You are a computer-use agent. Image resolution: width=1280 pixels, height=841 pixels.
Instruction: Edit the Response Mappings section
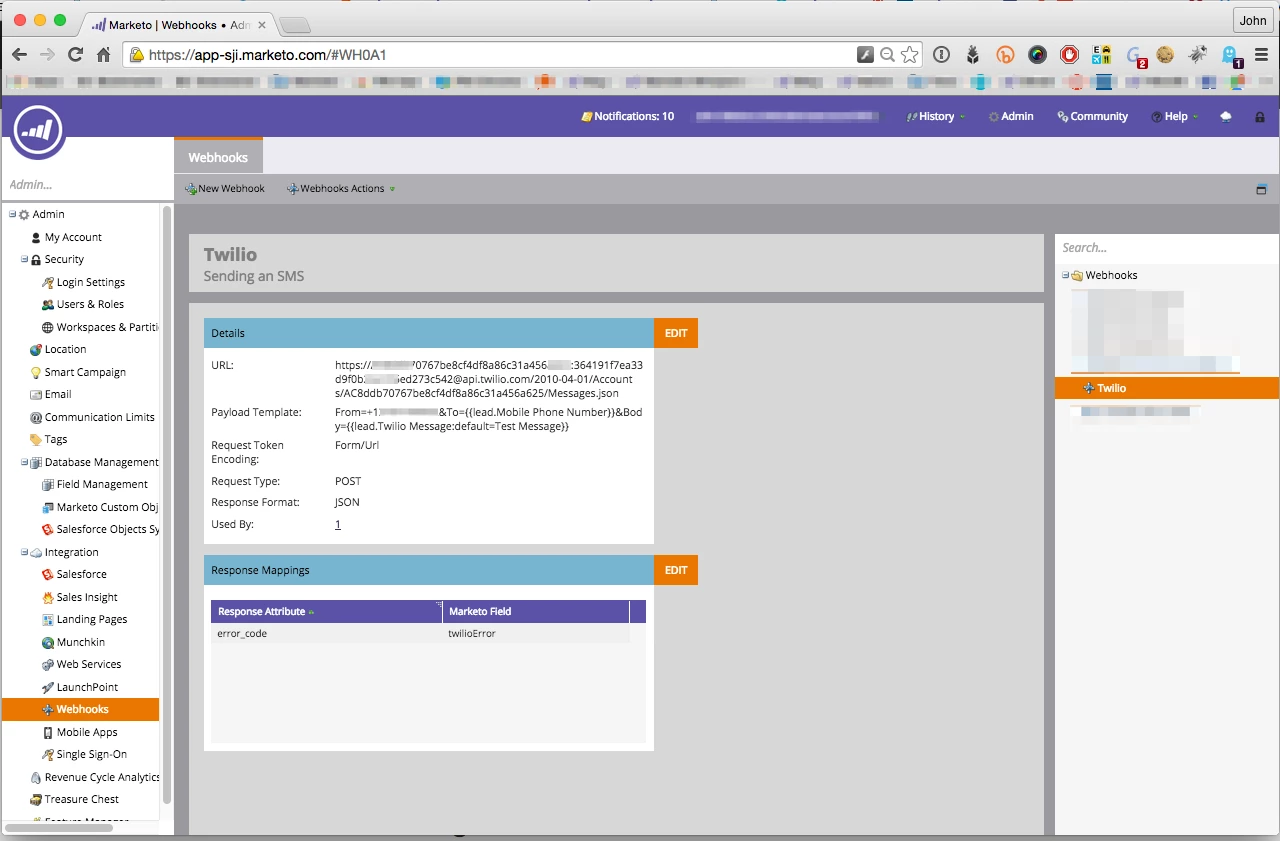pyautogui.click(x=676, y=570)
